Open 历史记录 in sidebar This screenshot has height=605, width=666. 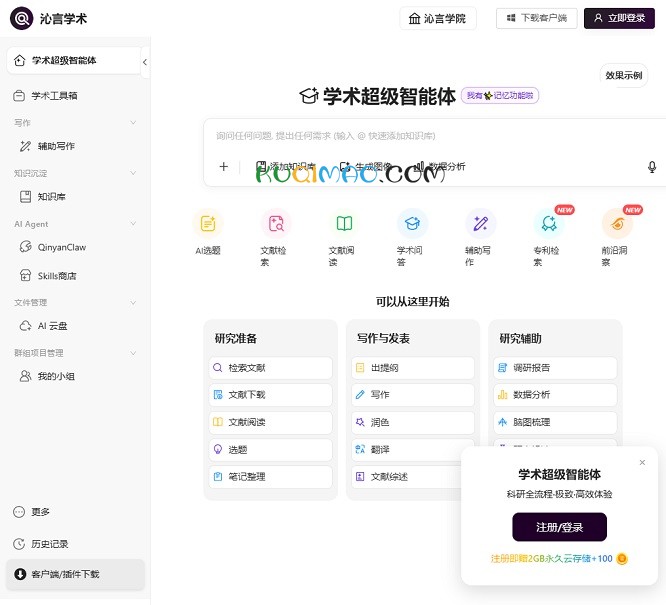[x=41, y=544]
